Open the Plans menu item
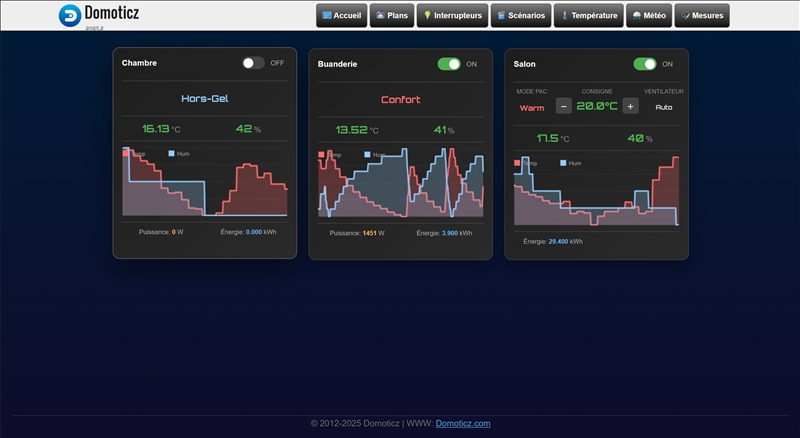800x438 pixels. coord(392,15)
